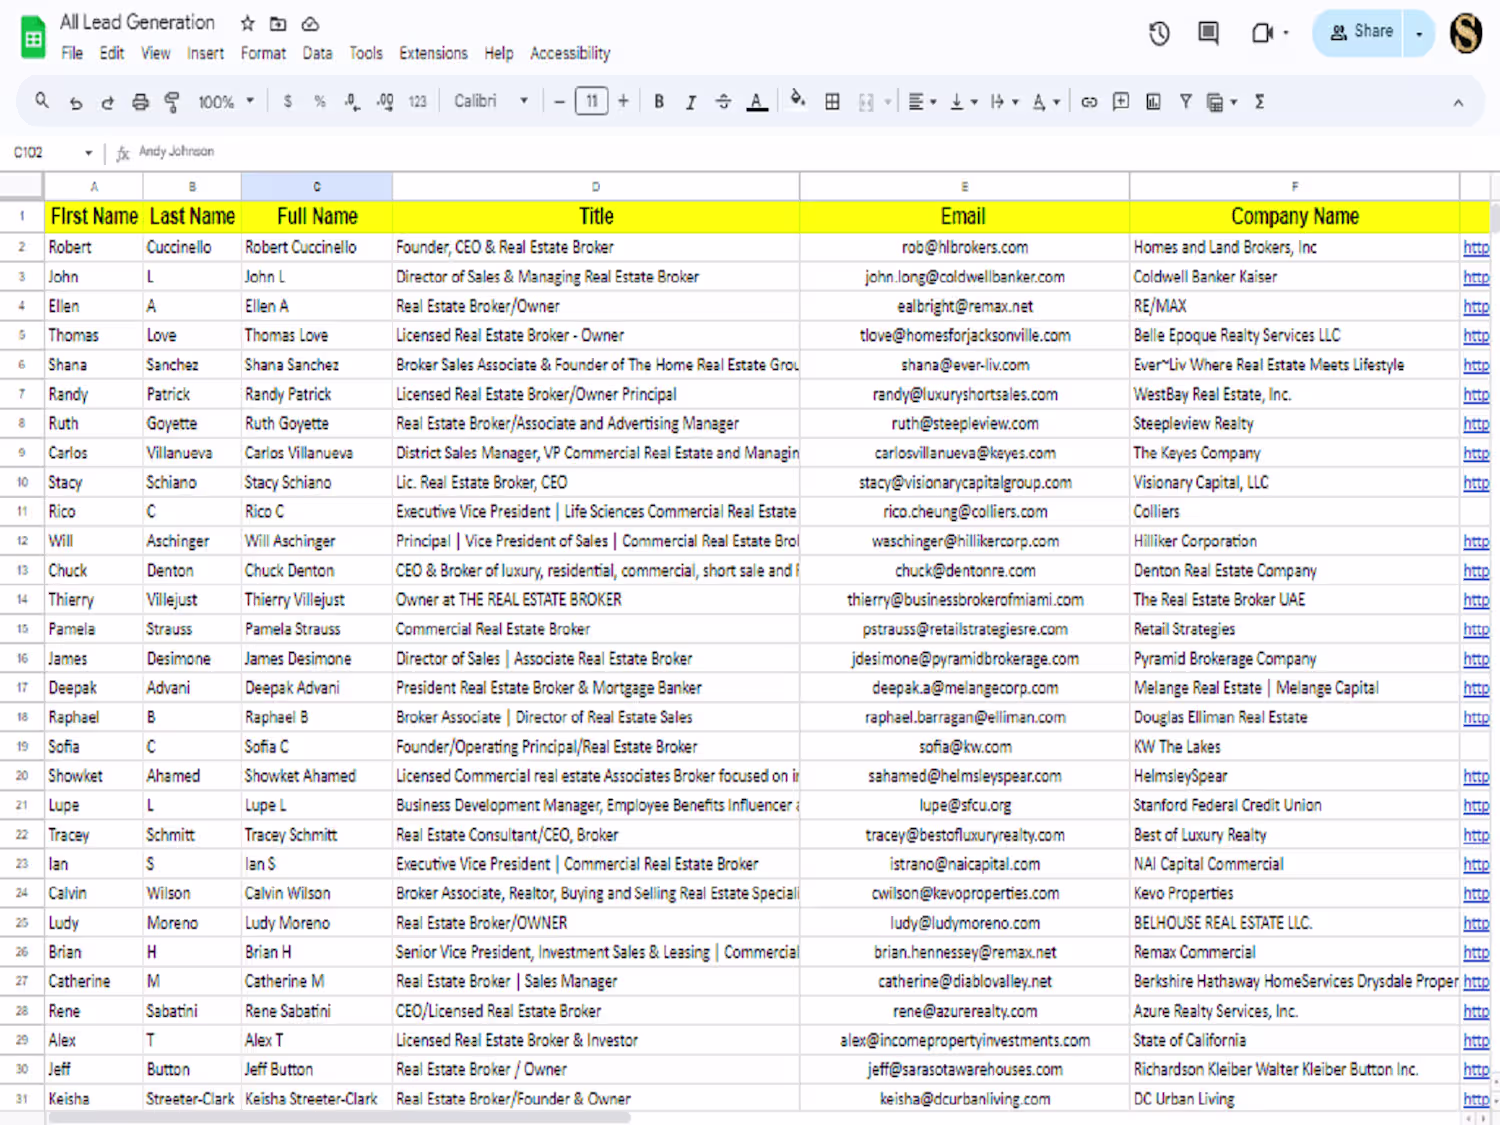Screen dimensions: 1500x1125
Task: Expand the 100% zoom dropdown
Action: (x=226, y=101)
